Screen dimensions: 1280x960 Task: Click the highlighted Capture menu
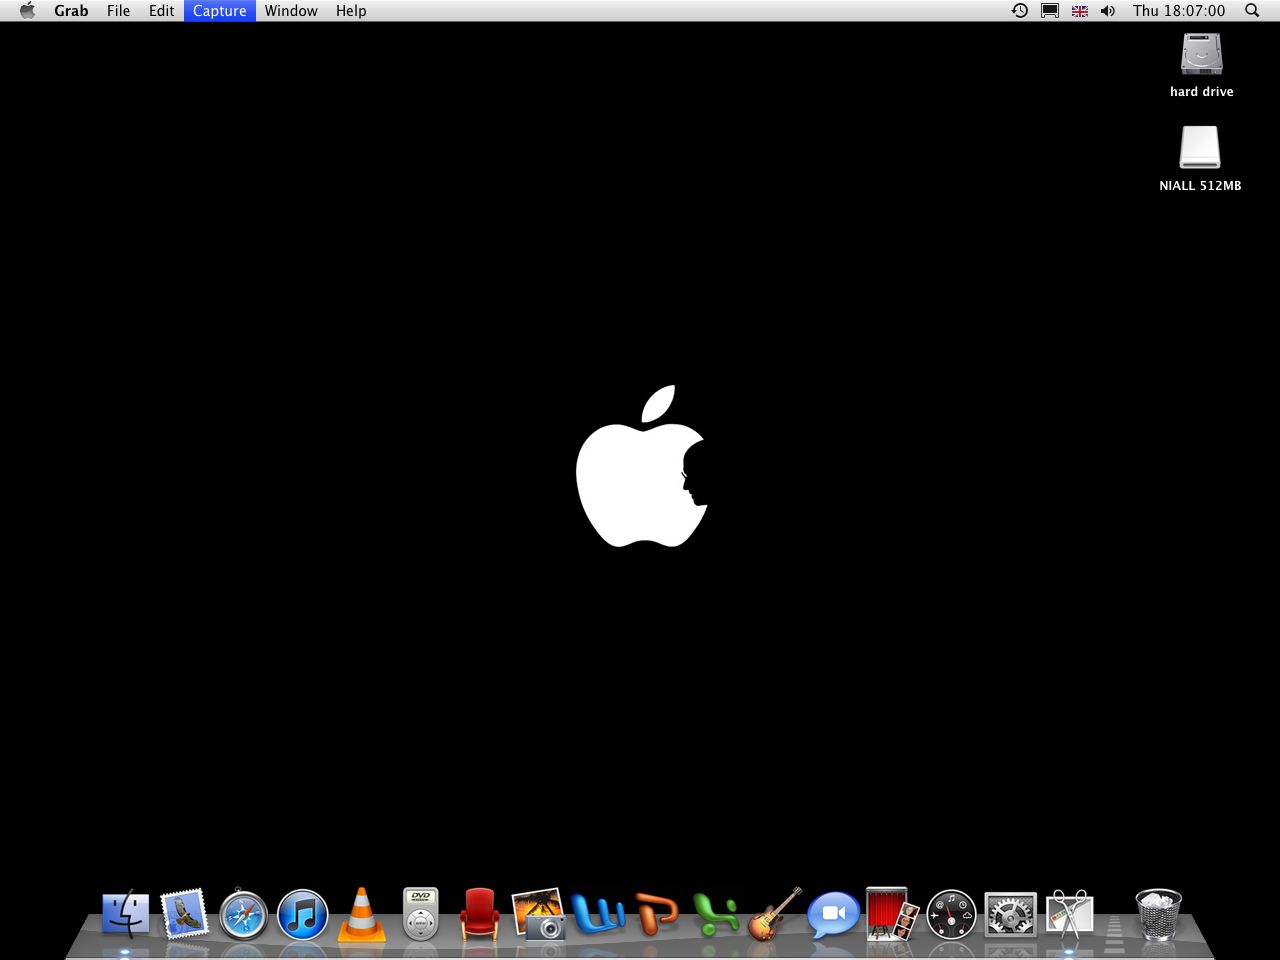click(x=220, y=10)
